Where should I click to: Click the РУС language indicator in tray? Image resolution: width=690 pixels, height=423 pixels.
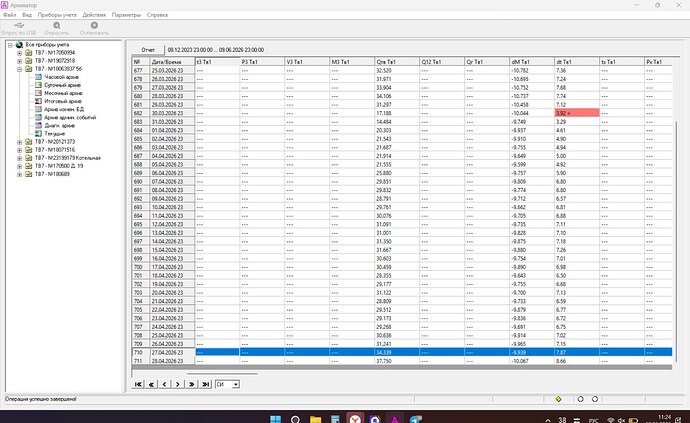coord(593,420)
